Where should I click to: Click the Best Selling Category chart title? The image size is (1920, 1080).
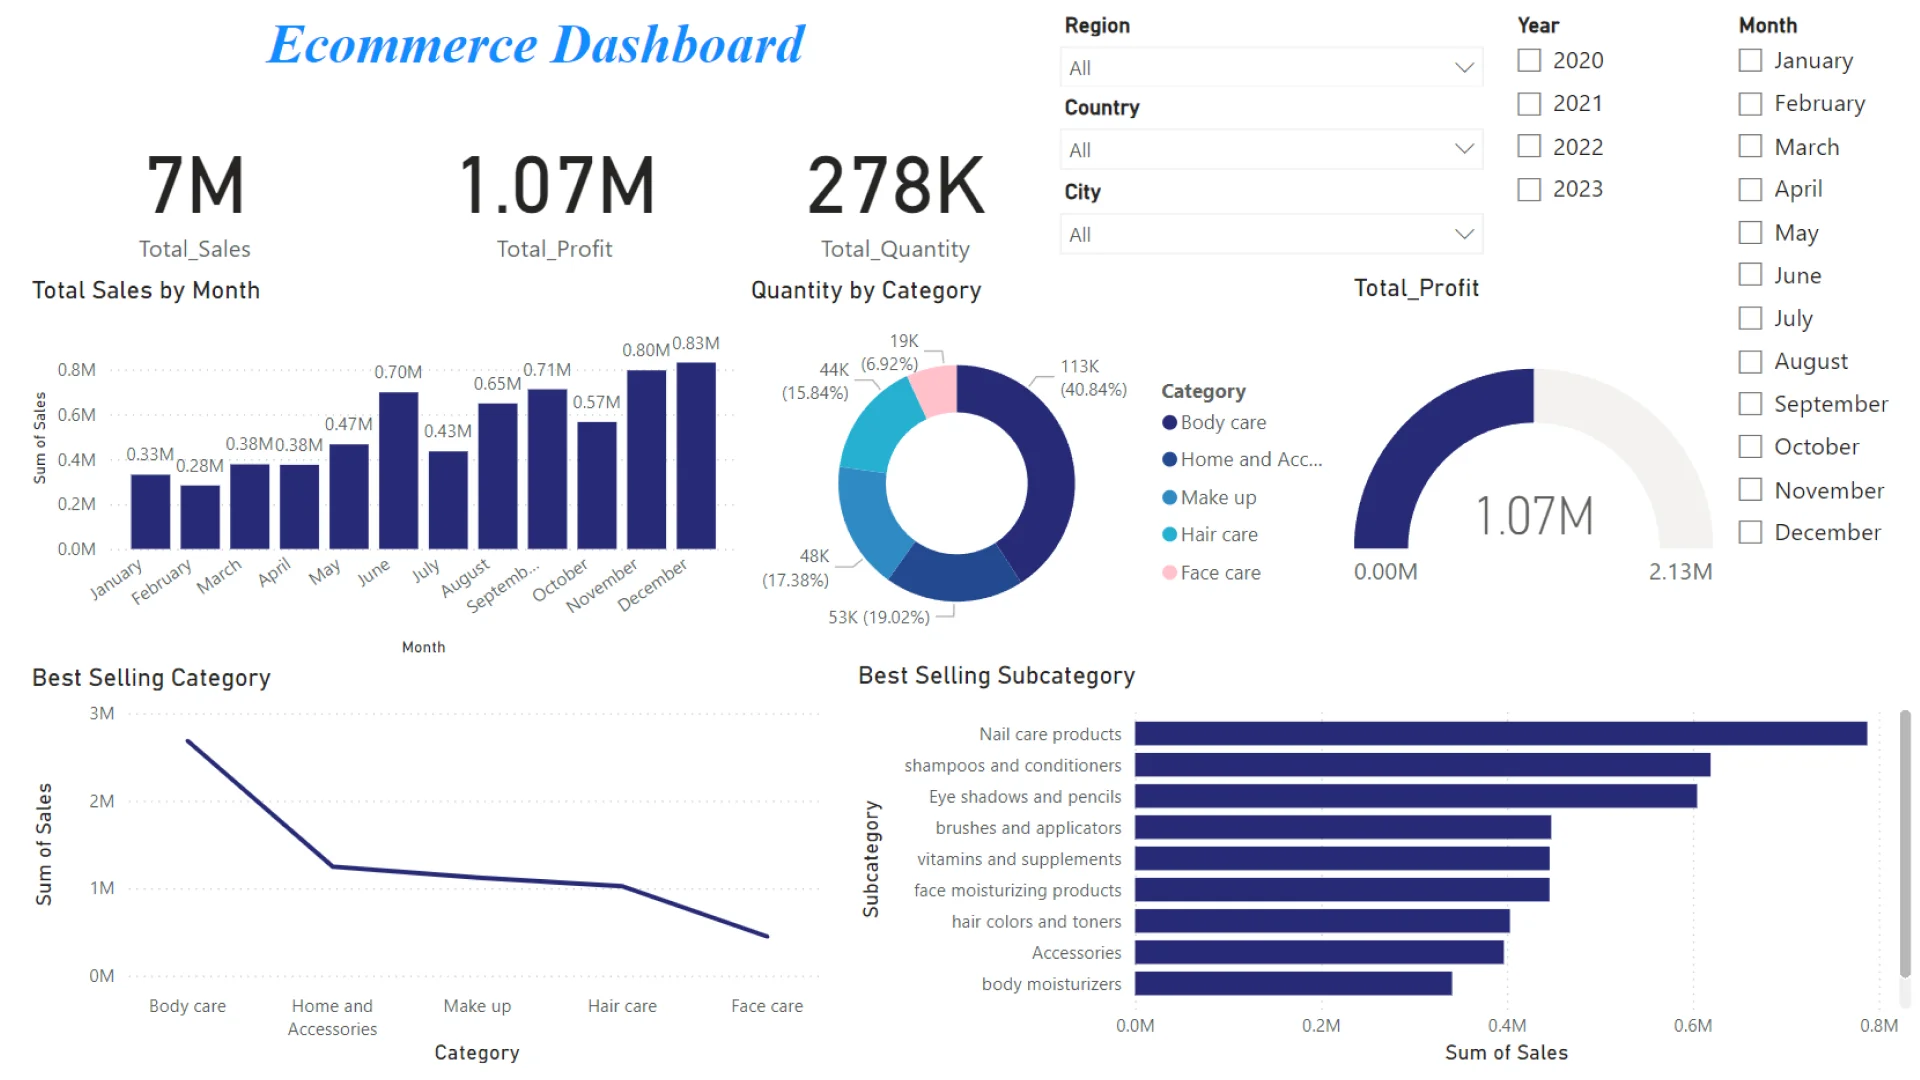[151, 678]
